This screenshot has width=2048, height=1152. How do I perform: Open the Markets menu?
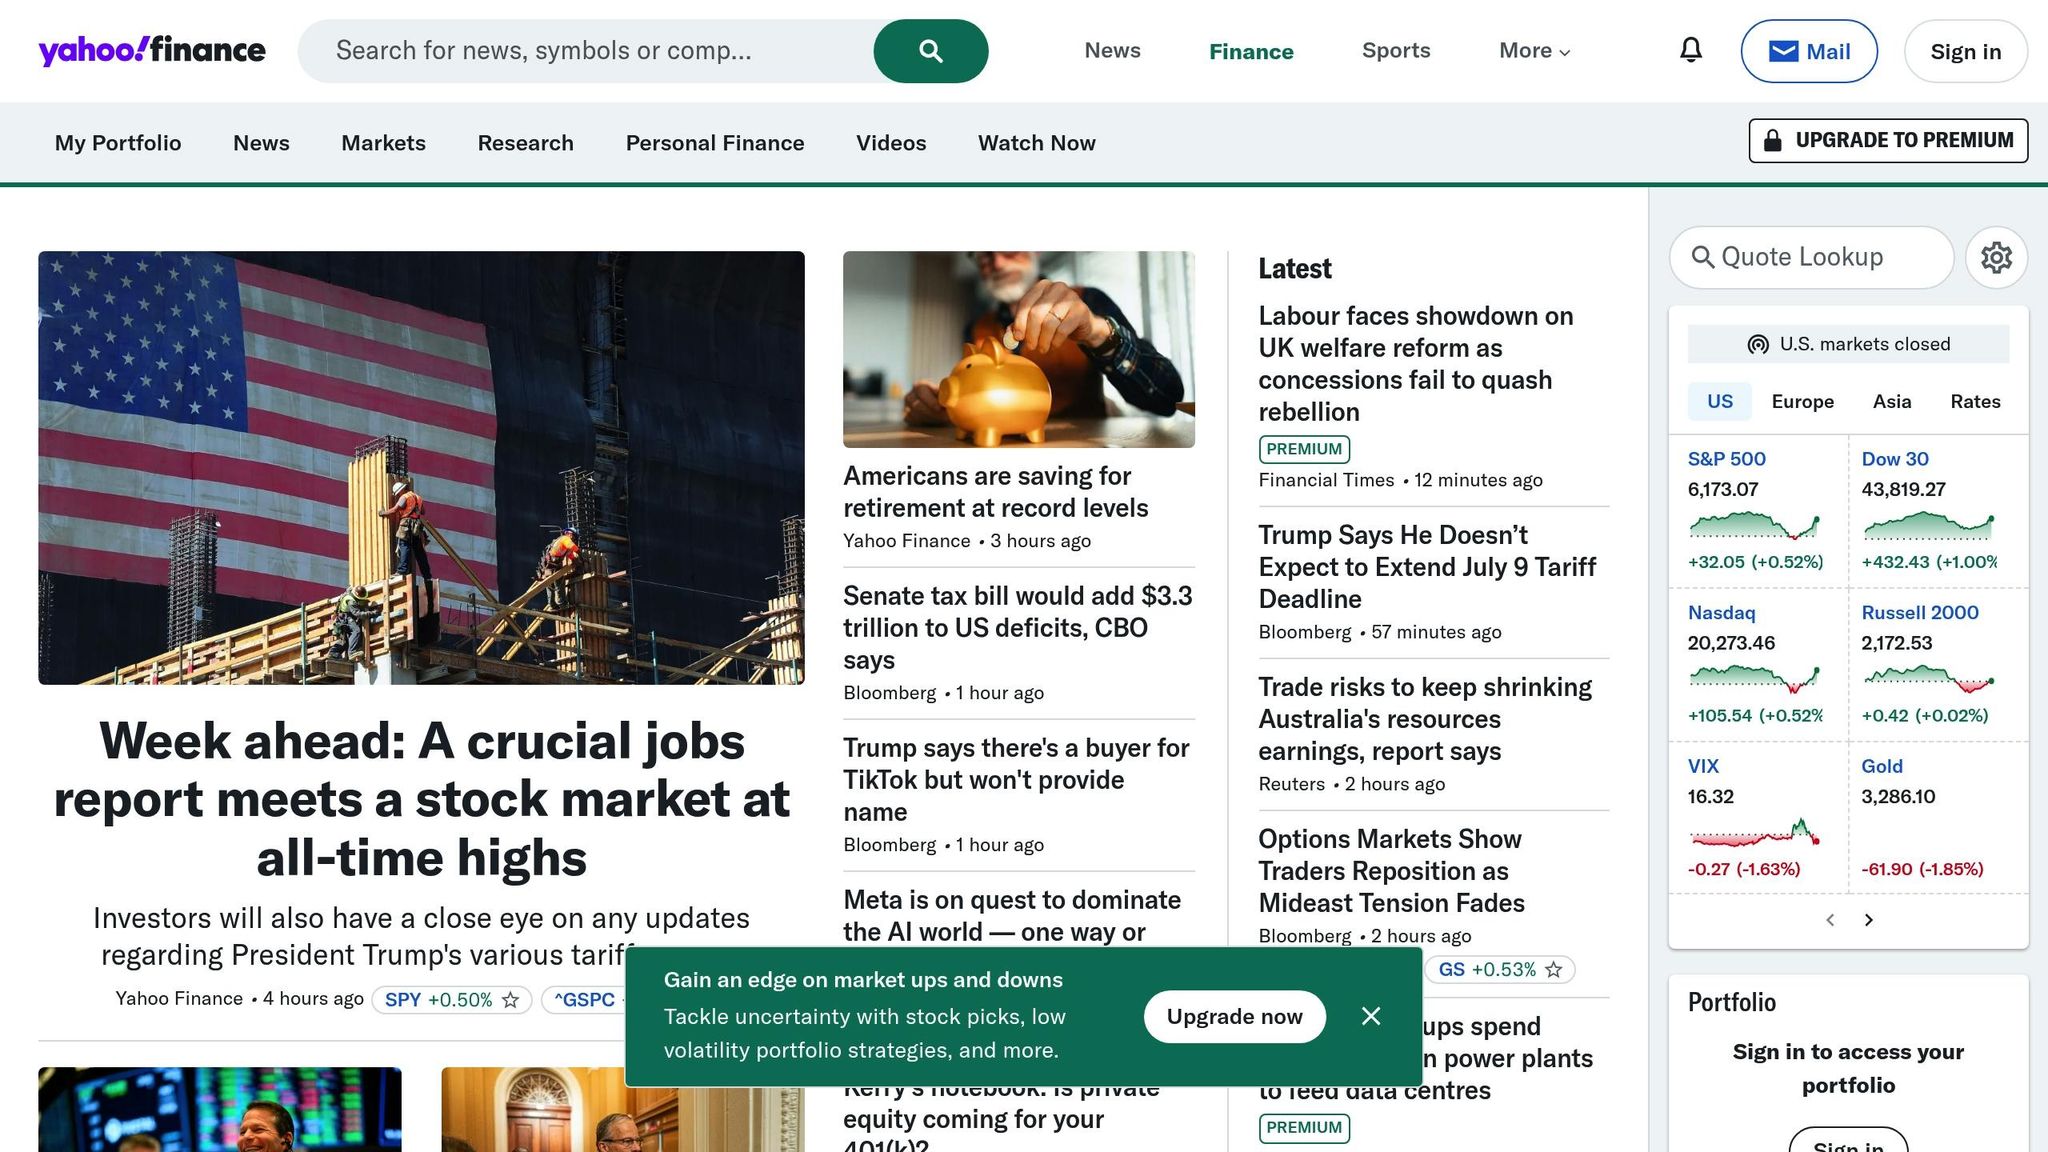pos(383,143)
